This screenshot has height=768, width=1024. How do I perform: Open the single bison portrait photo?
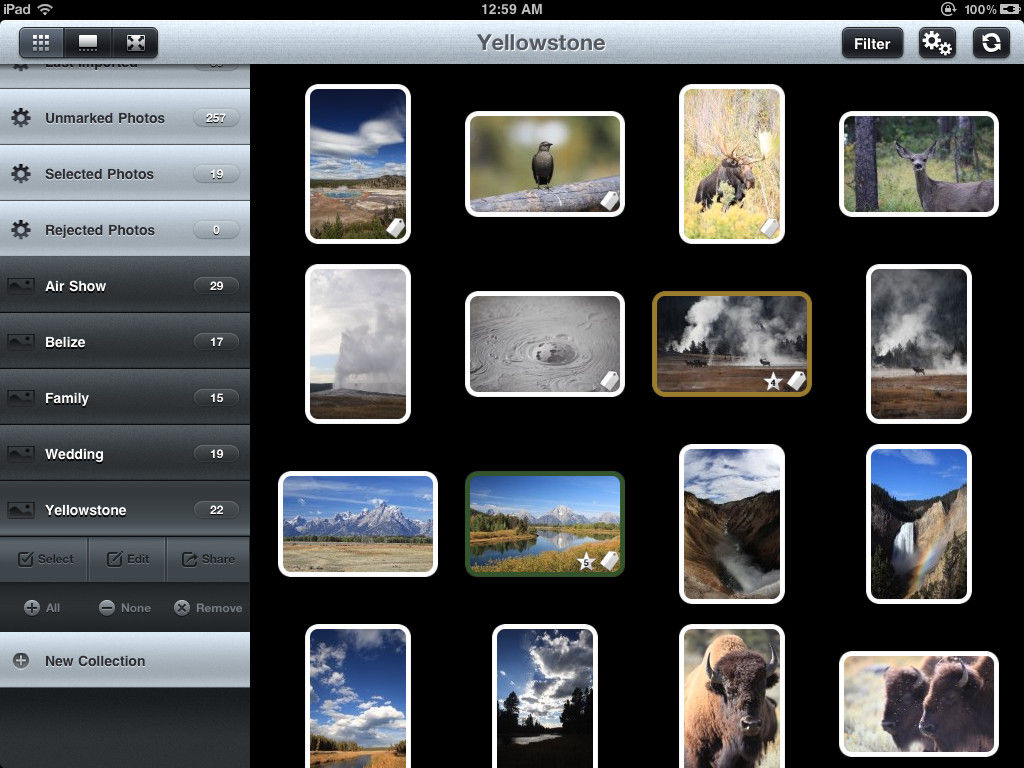point(732,697)
